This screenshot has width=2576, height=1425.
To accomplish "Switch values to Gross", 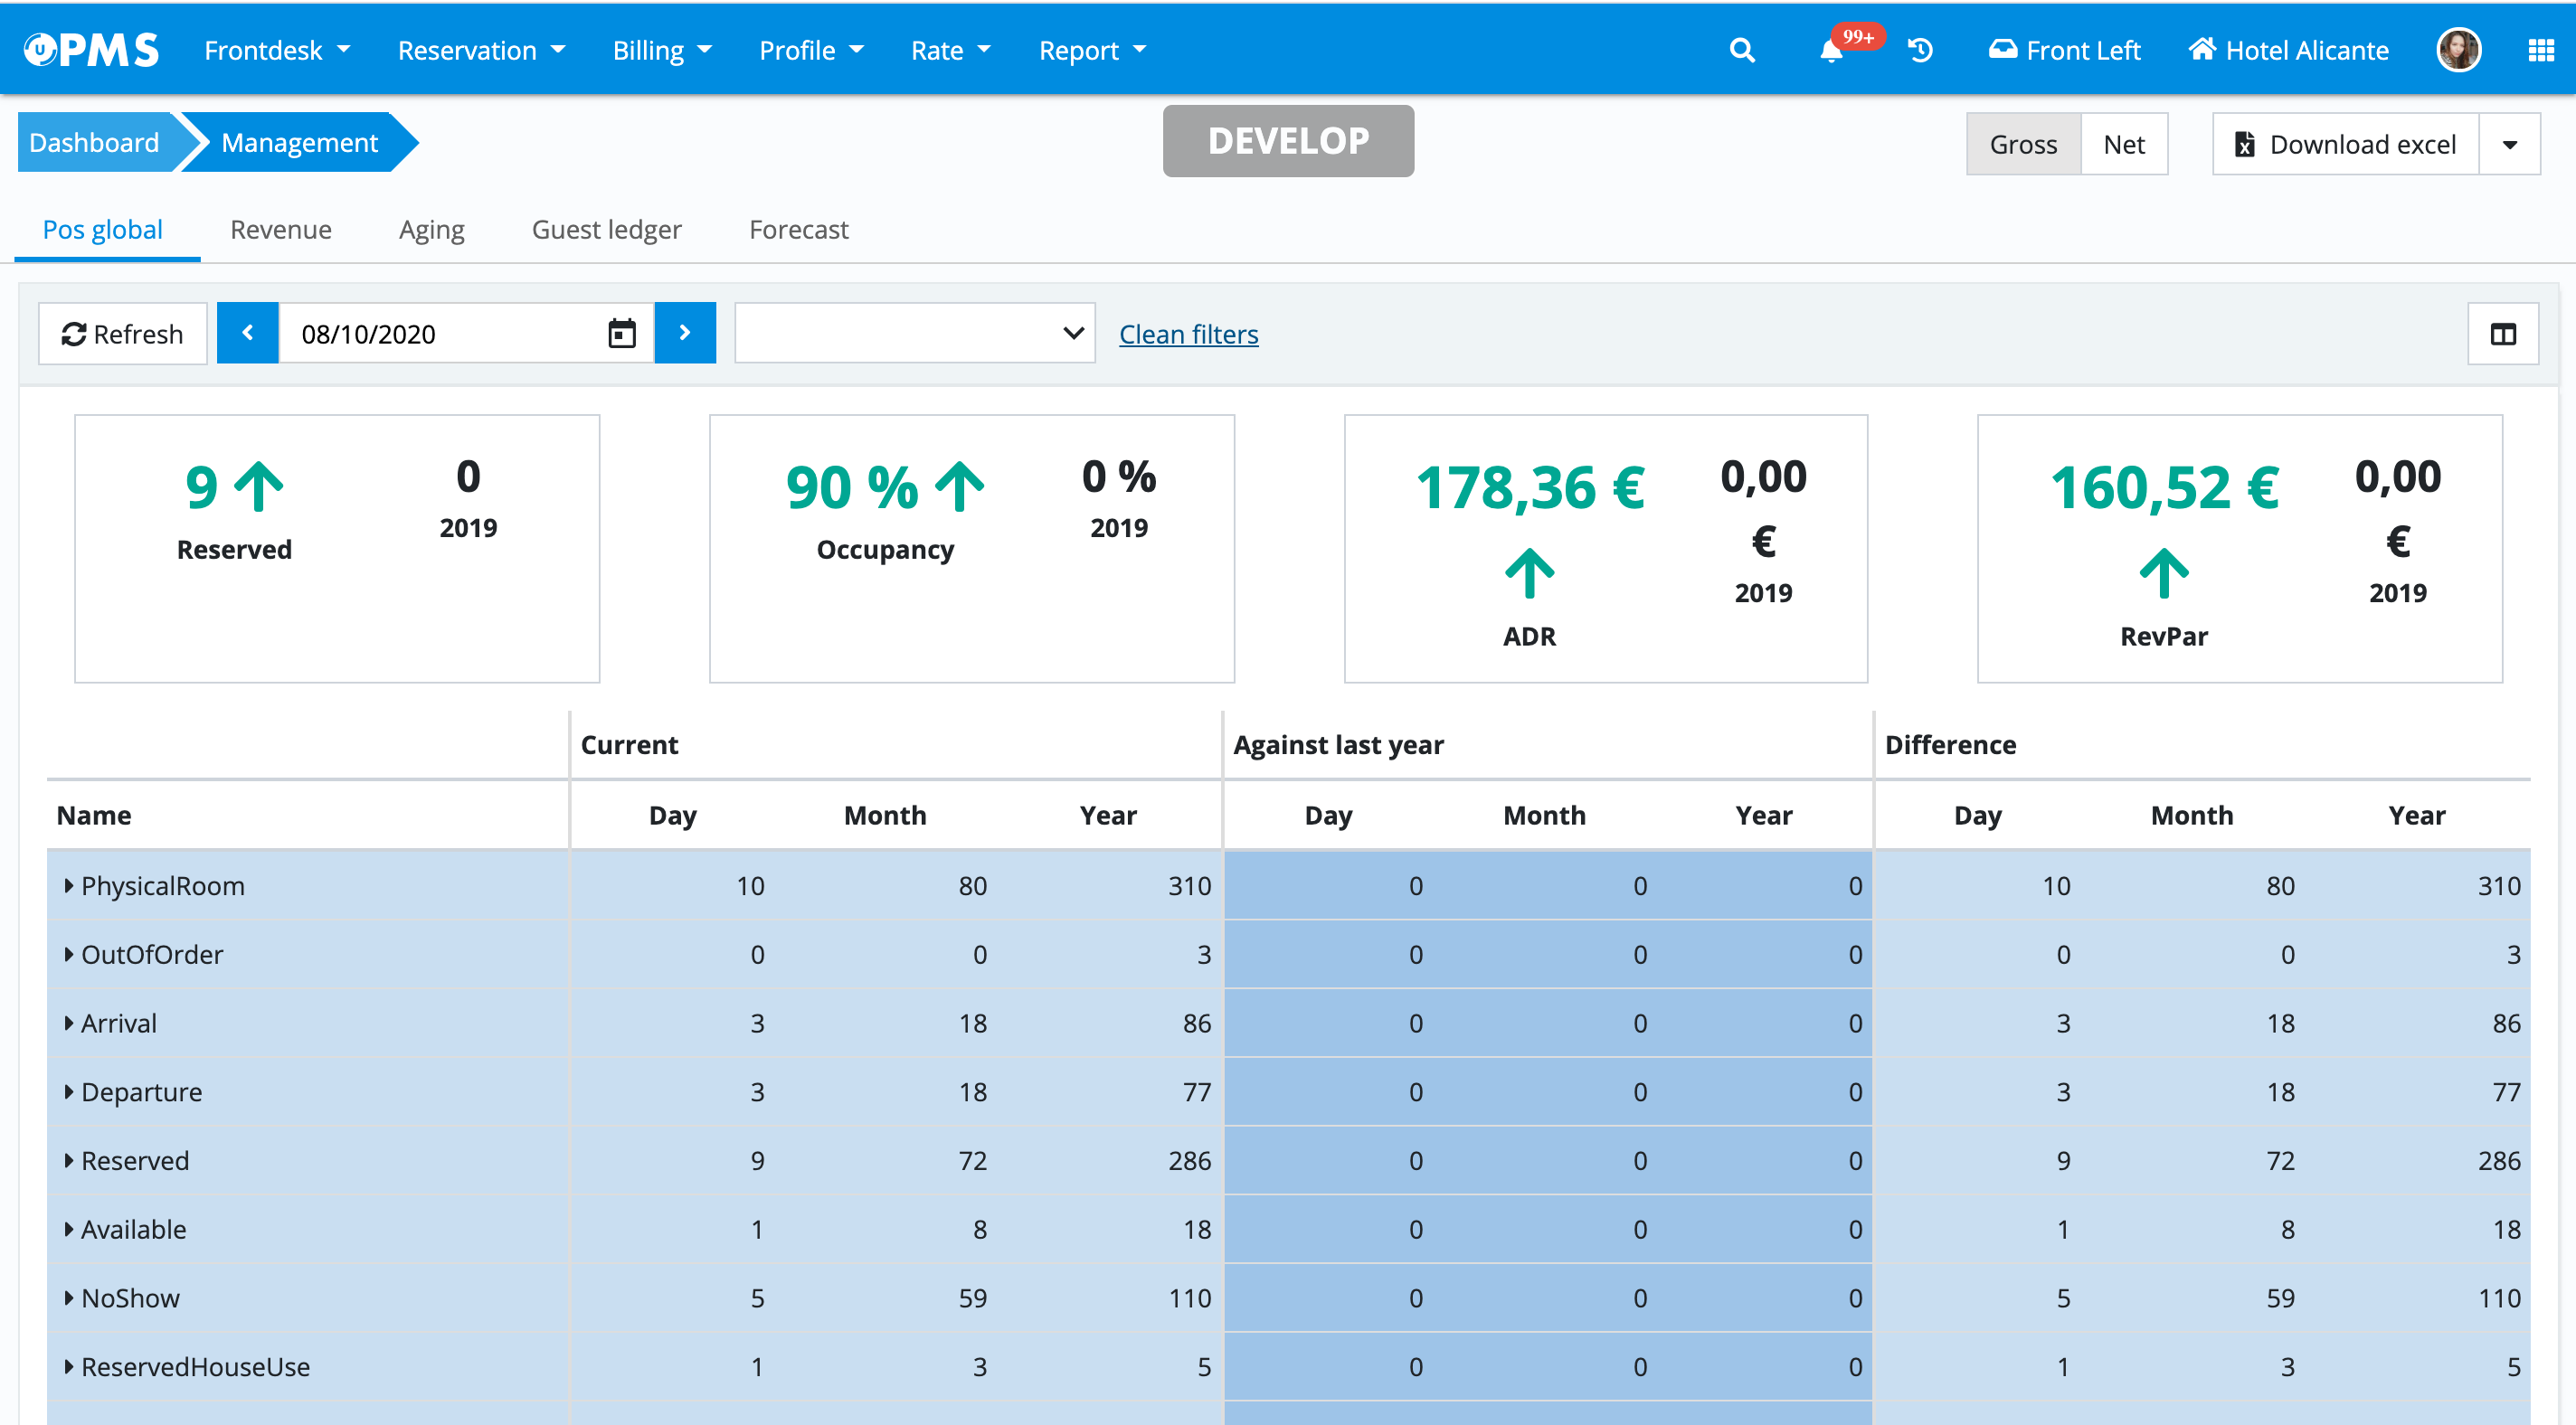I will pos(2022,144).
